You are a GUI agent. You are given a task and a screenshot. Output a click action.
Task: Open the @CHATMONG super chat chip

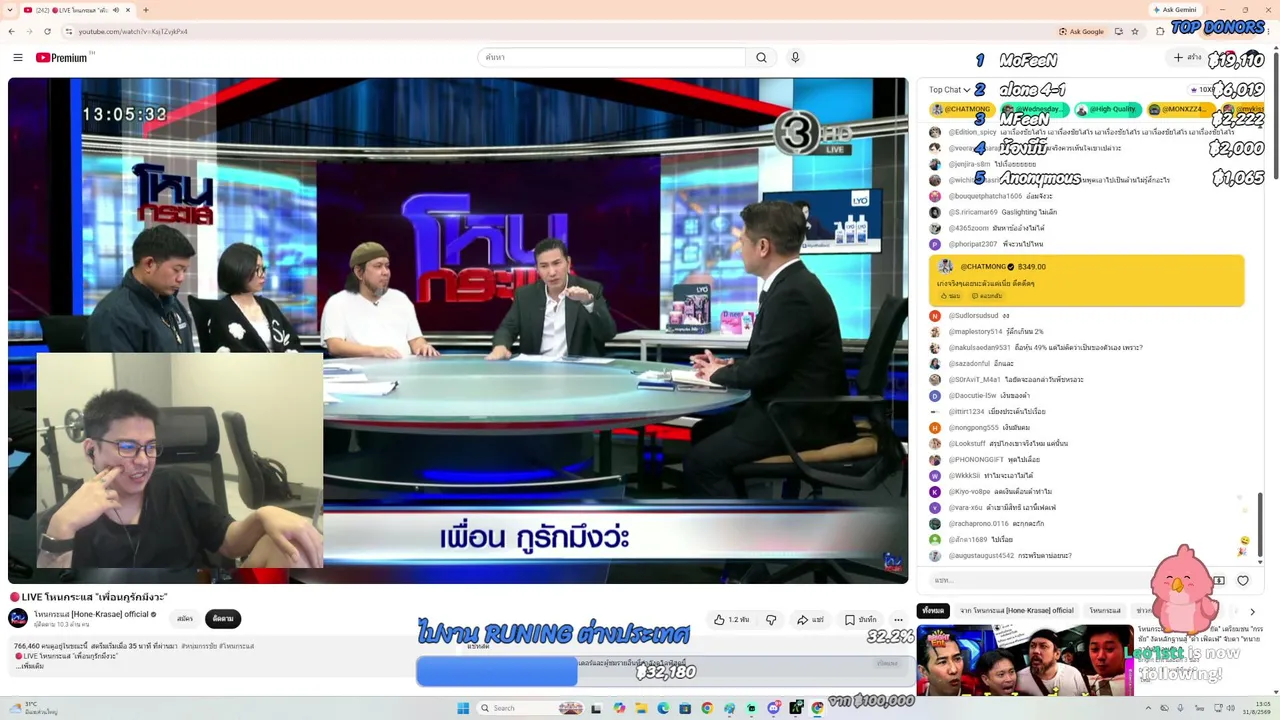coord(962,109)
